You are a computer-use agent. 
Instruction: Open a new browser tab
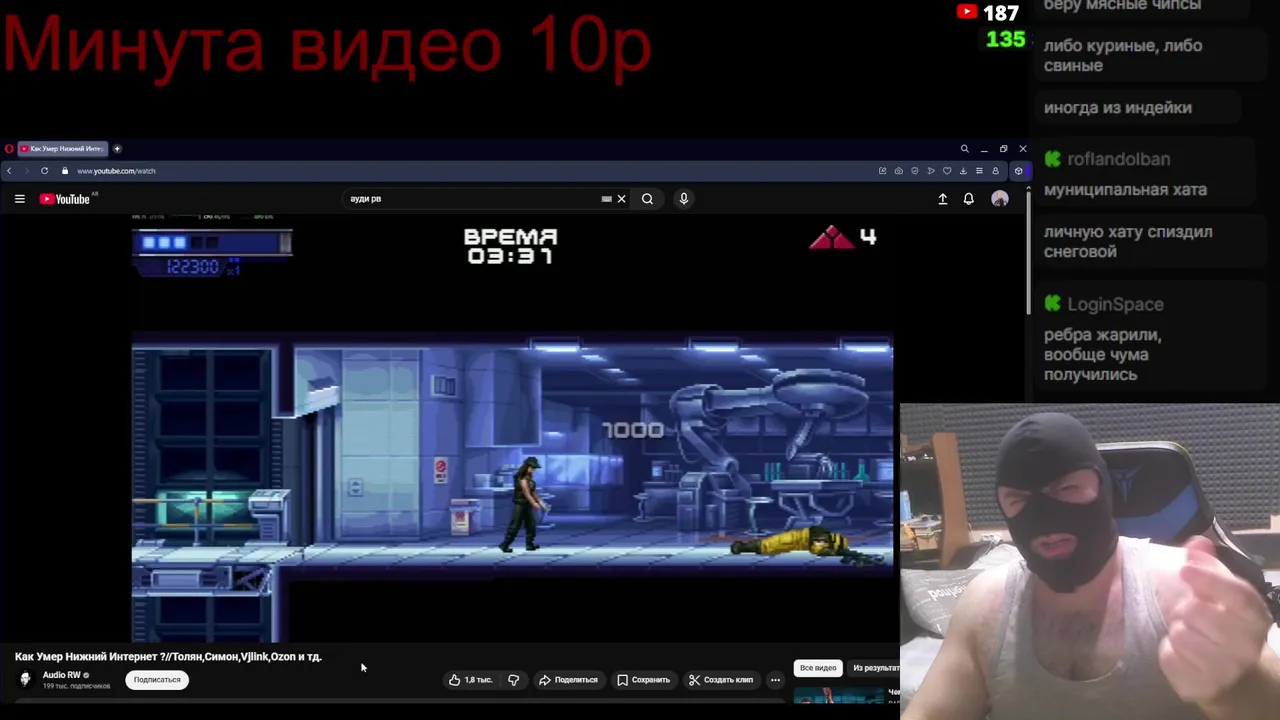click(x=117, y=149)
